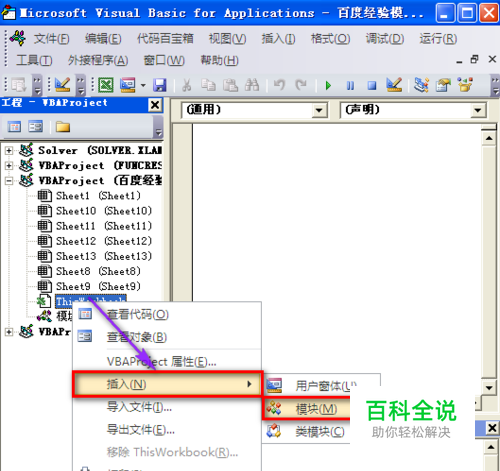
Task: Select 用户窗体 in the insert submenu
Action: (x=322, y=386)
